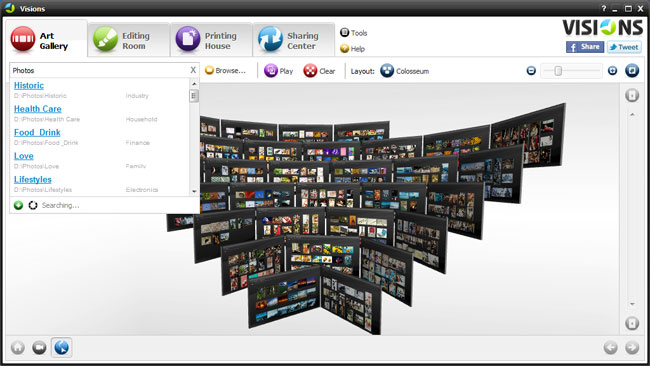Click the search list scroll-down arrow
This screenshot has width=650, height=366.
click(x=194, y=191)
